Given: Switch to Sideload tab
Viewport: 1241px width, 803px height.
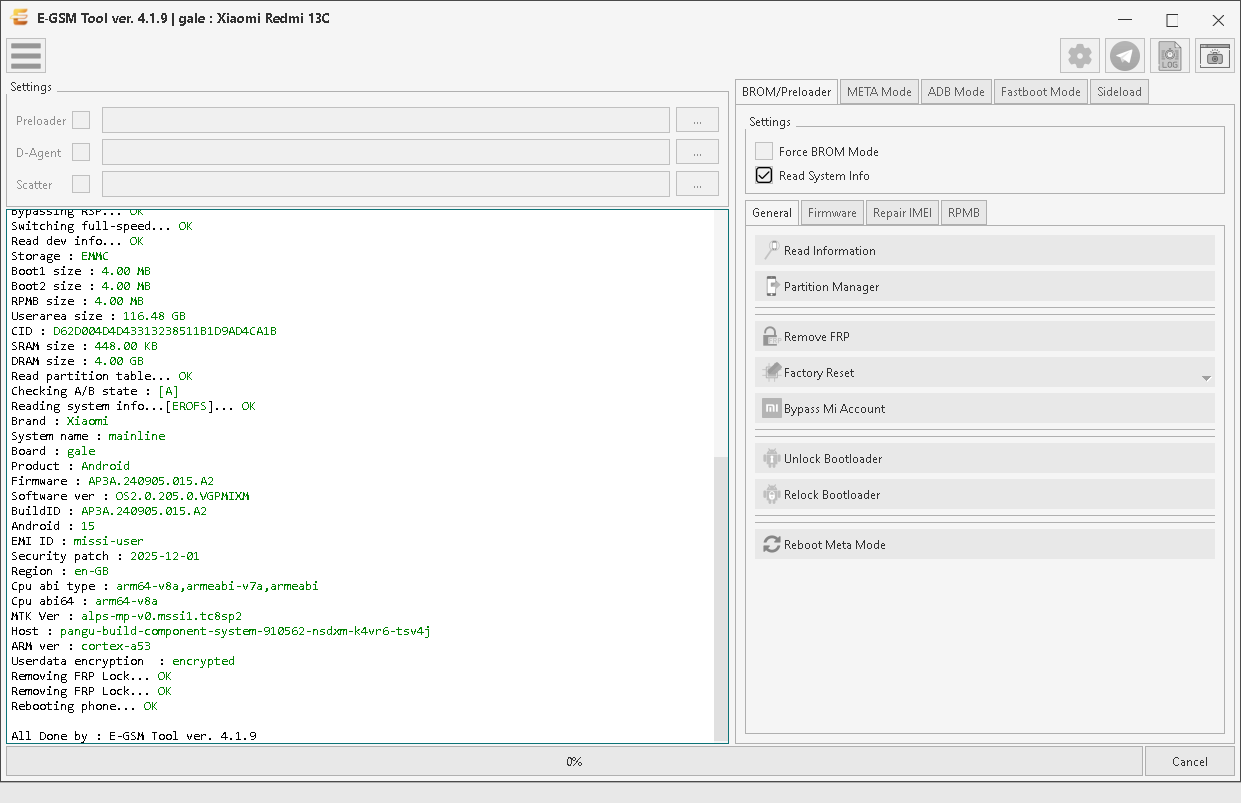Looking at the screenshot, I should (x=1119, y=91).
